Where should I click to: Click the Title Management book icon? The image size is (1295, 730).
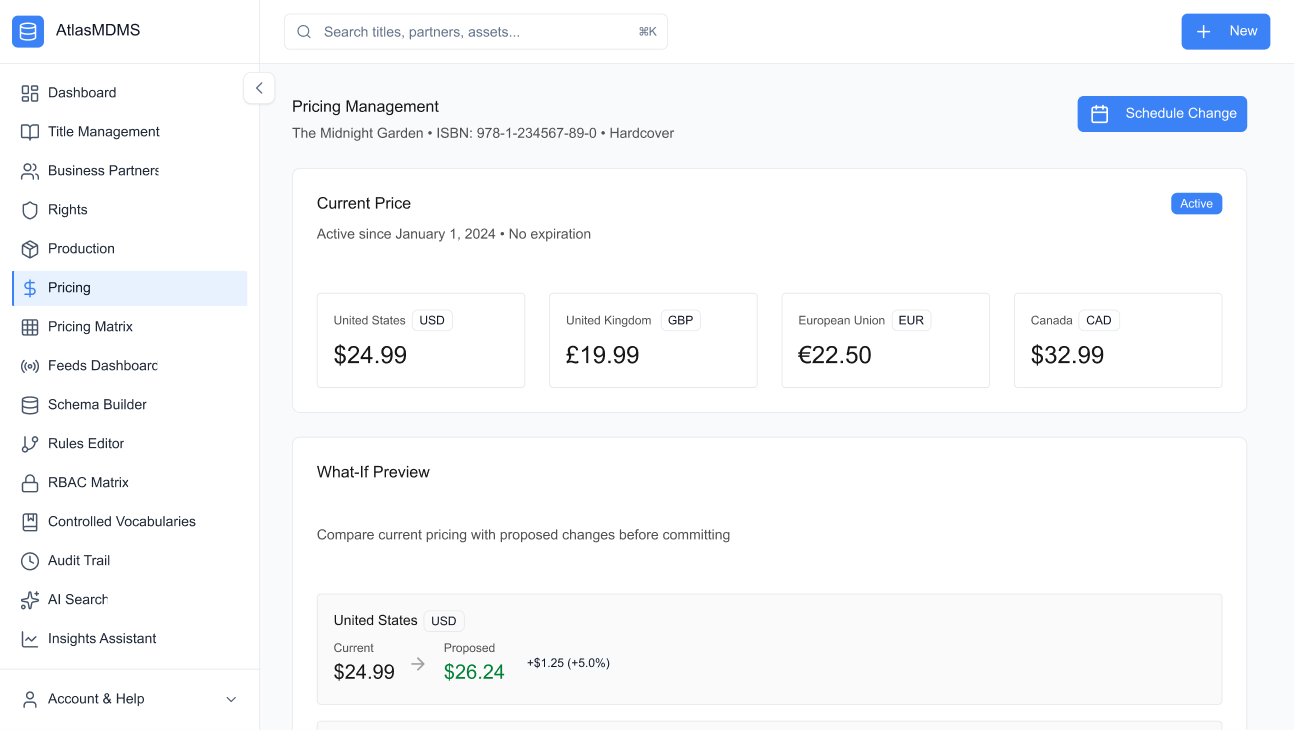[30, 132]
